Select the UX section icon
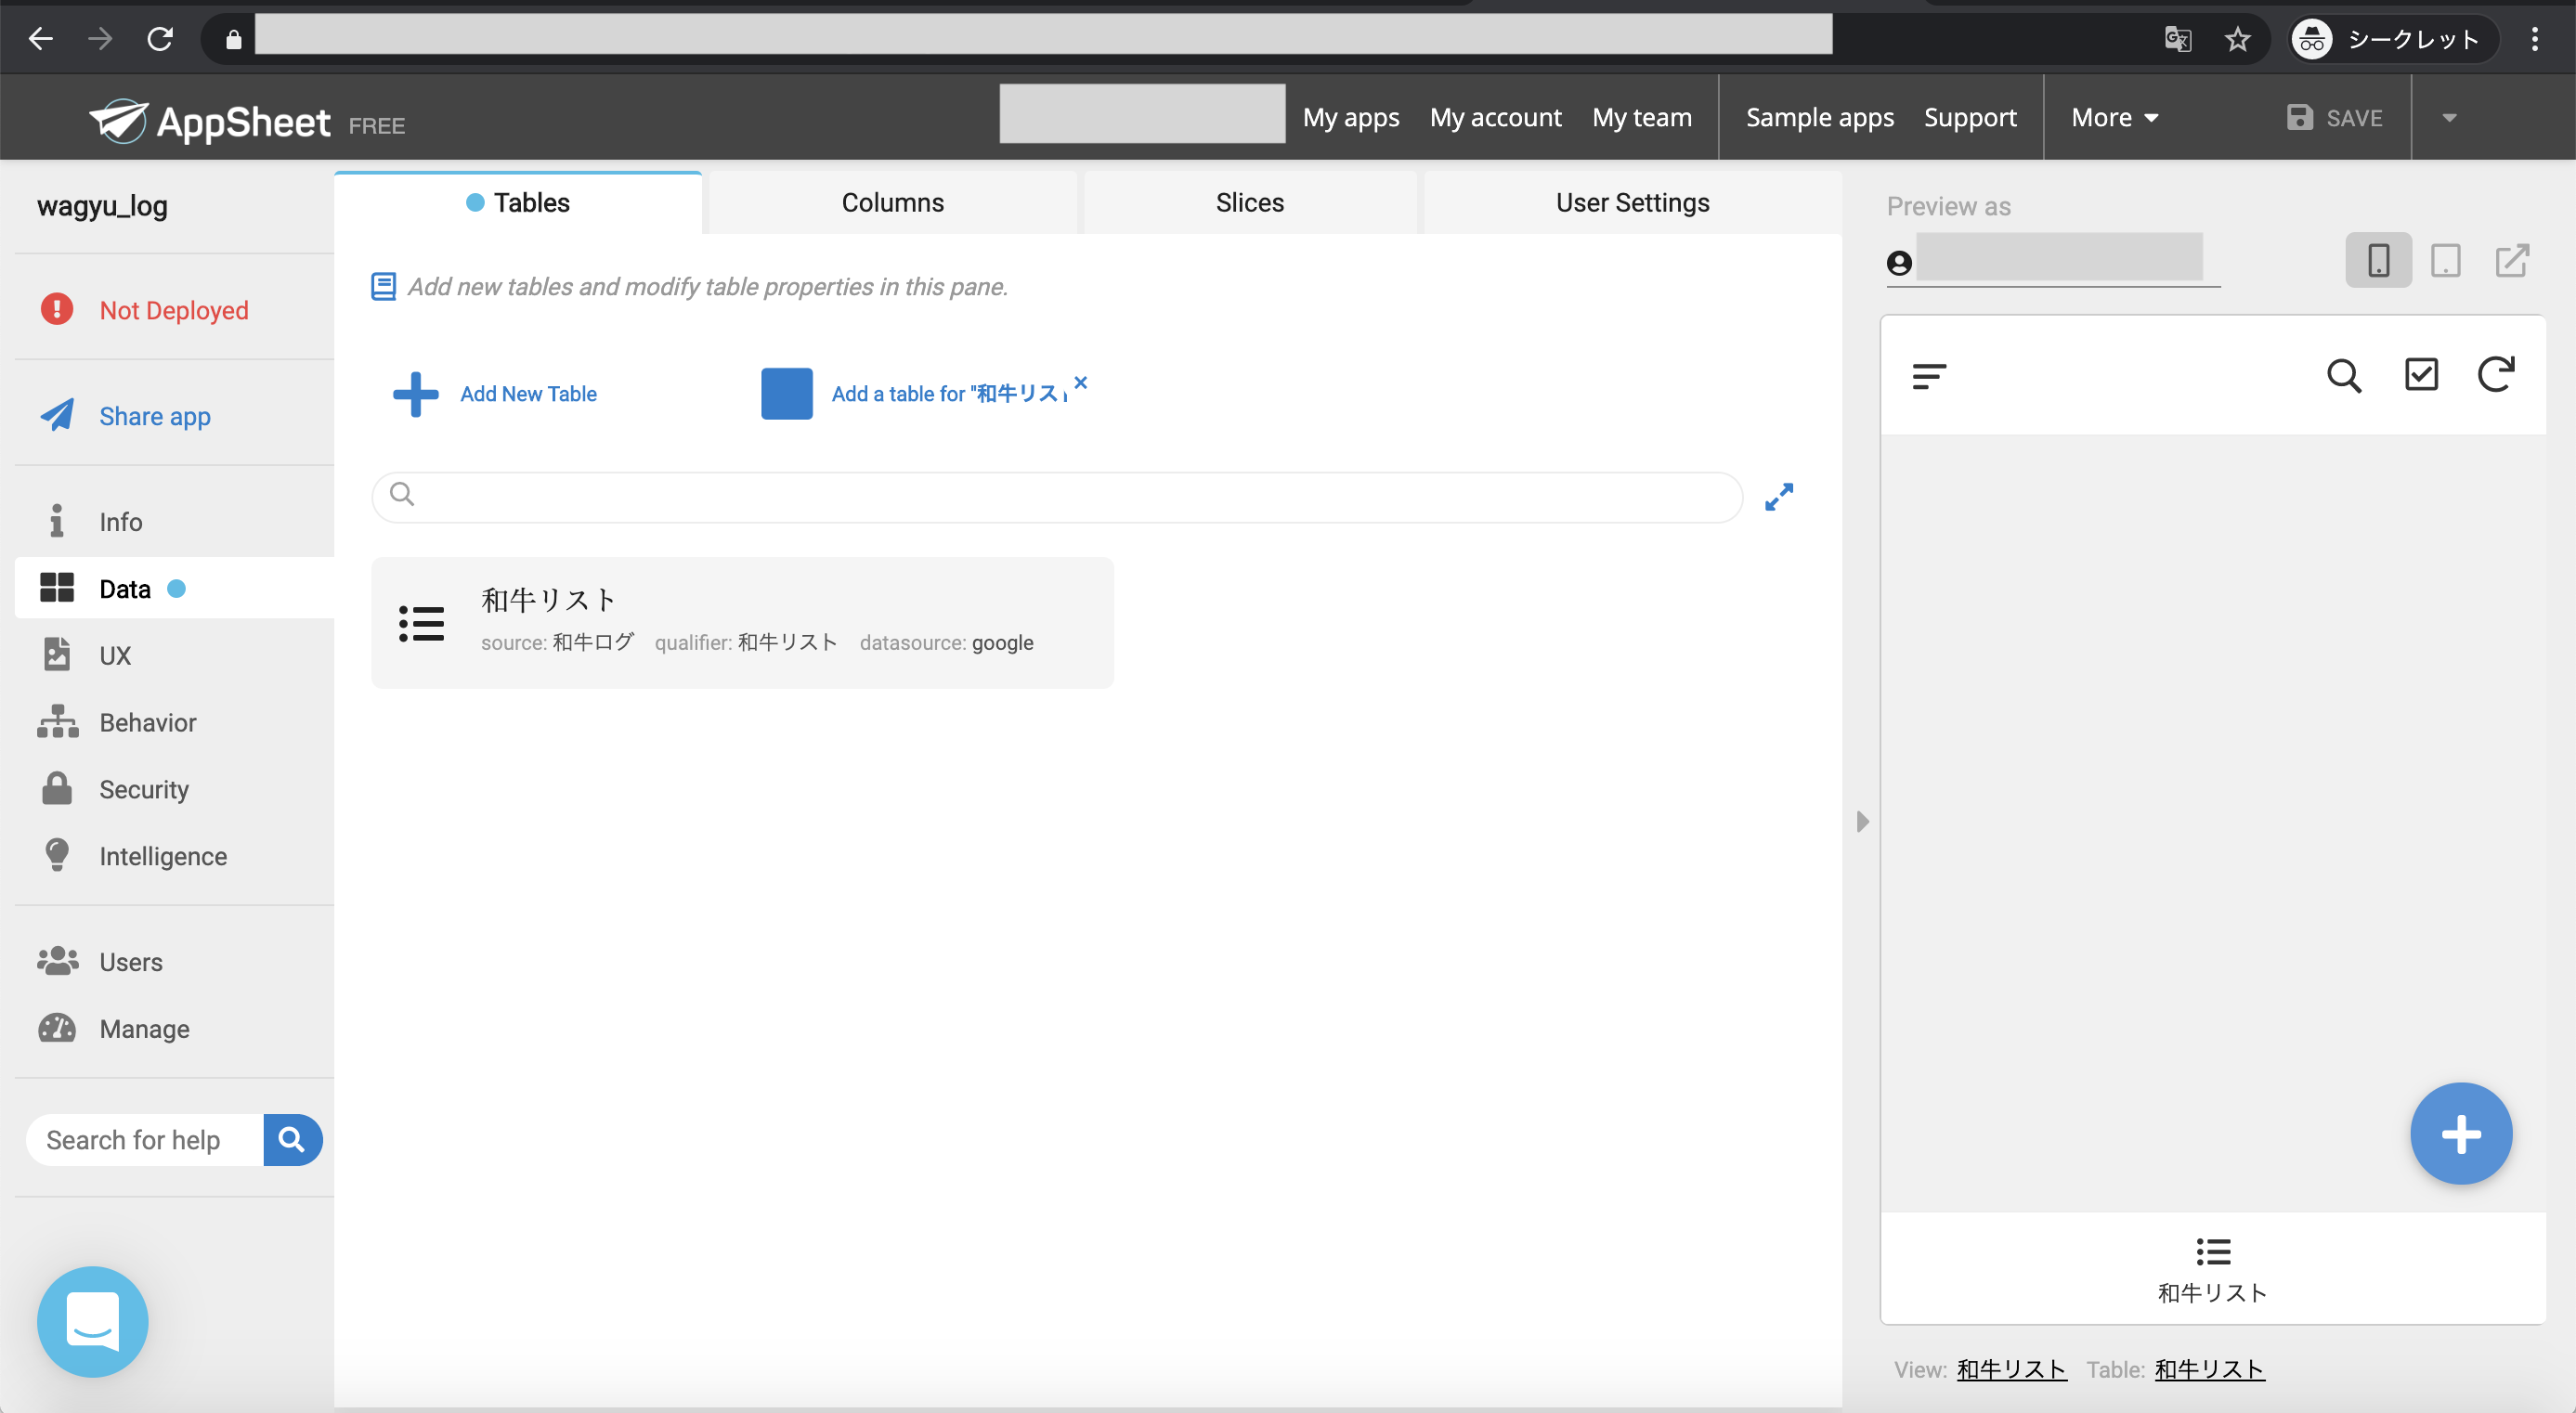This screenshot has height=1413, width=2576. point(57,655)
